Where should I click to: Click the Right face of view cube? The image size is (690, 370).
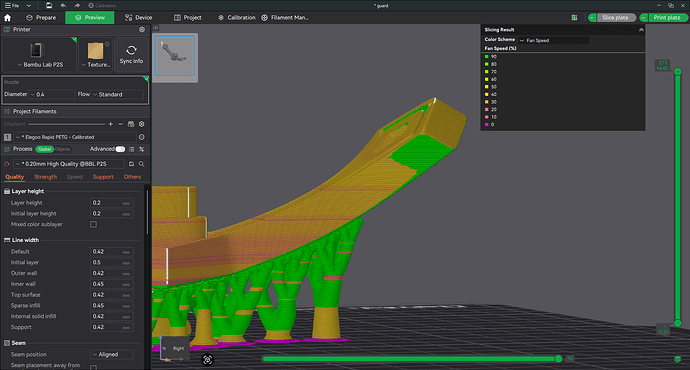click(x=178, y=348)
